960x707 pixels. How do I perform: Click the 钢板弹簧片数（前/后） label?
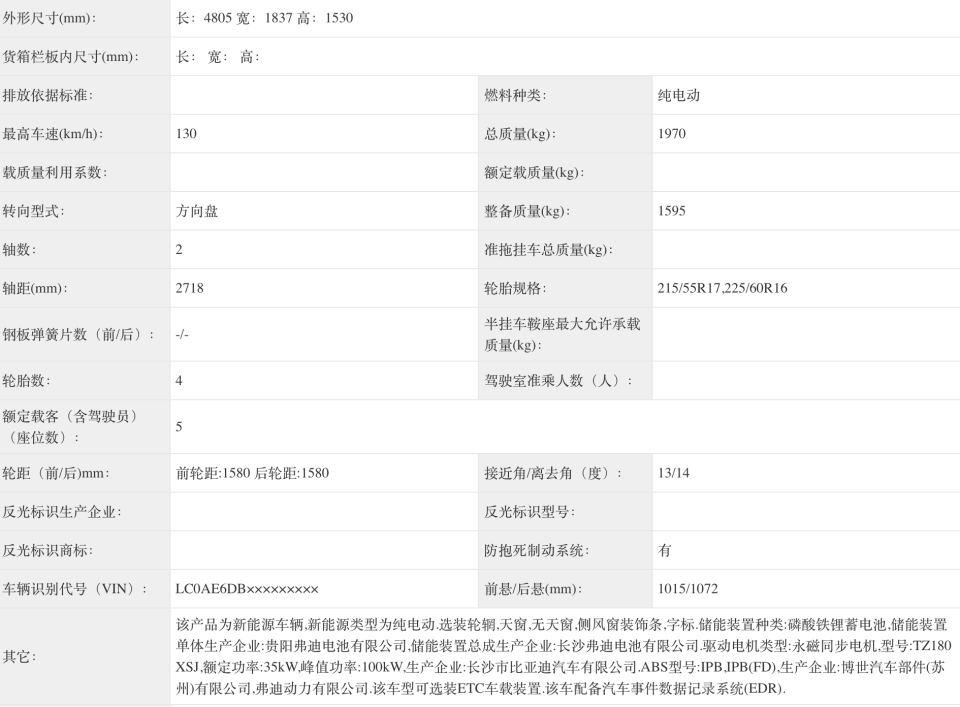pos(78,335)
